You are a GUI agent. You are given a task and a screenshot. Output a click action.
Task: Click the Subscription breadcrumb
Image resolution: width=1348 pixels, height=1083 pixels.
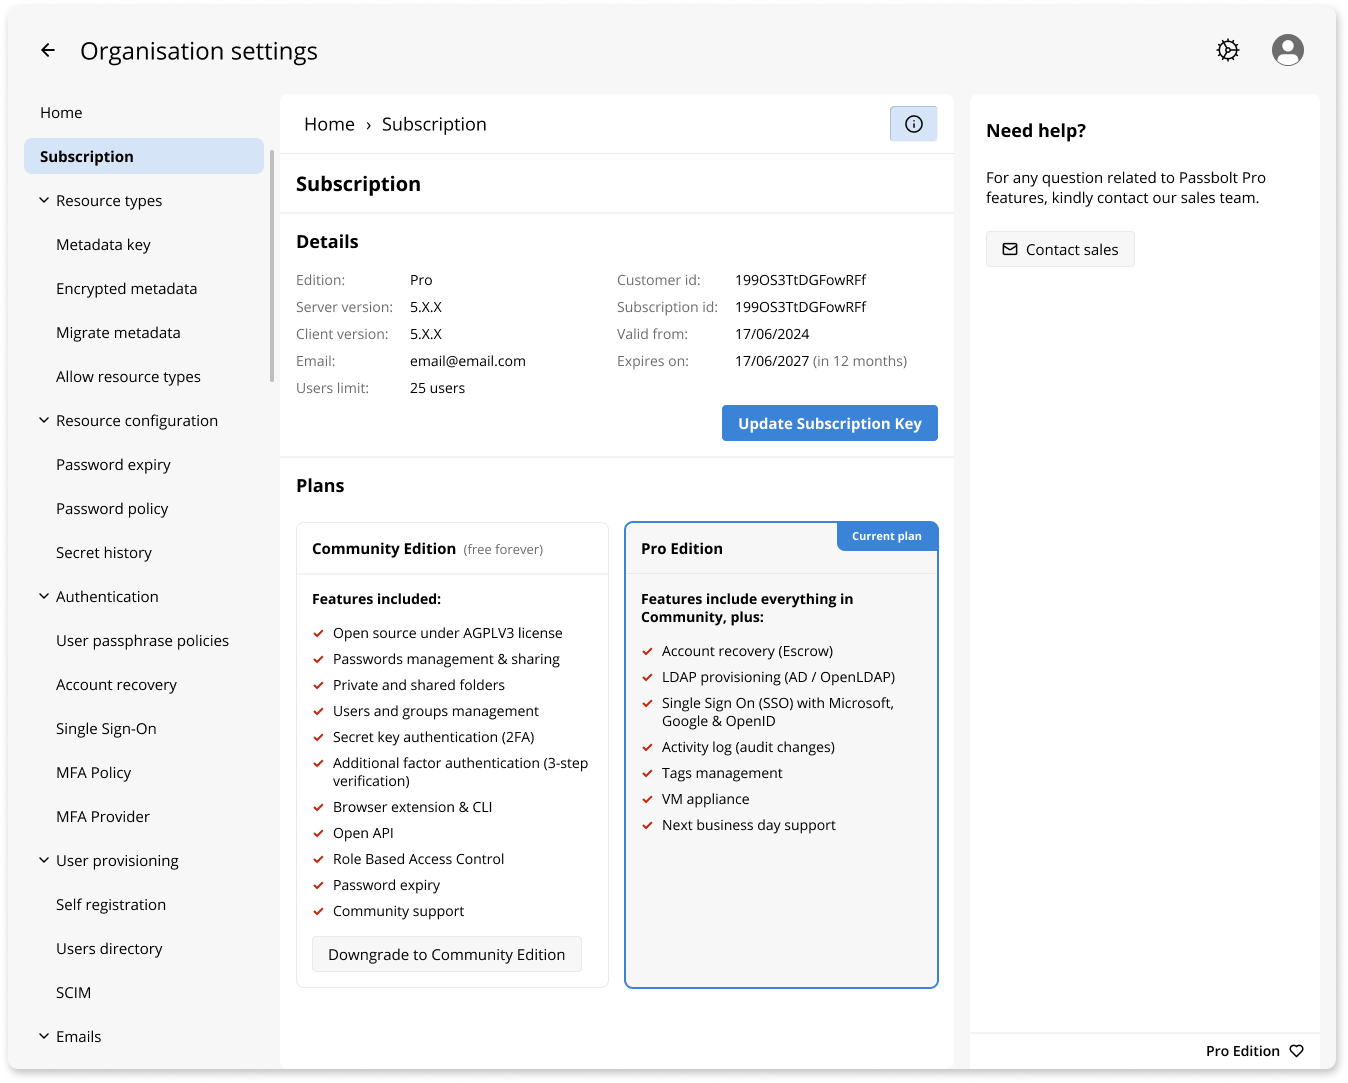(434, 124)
